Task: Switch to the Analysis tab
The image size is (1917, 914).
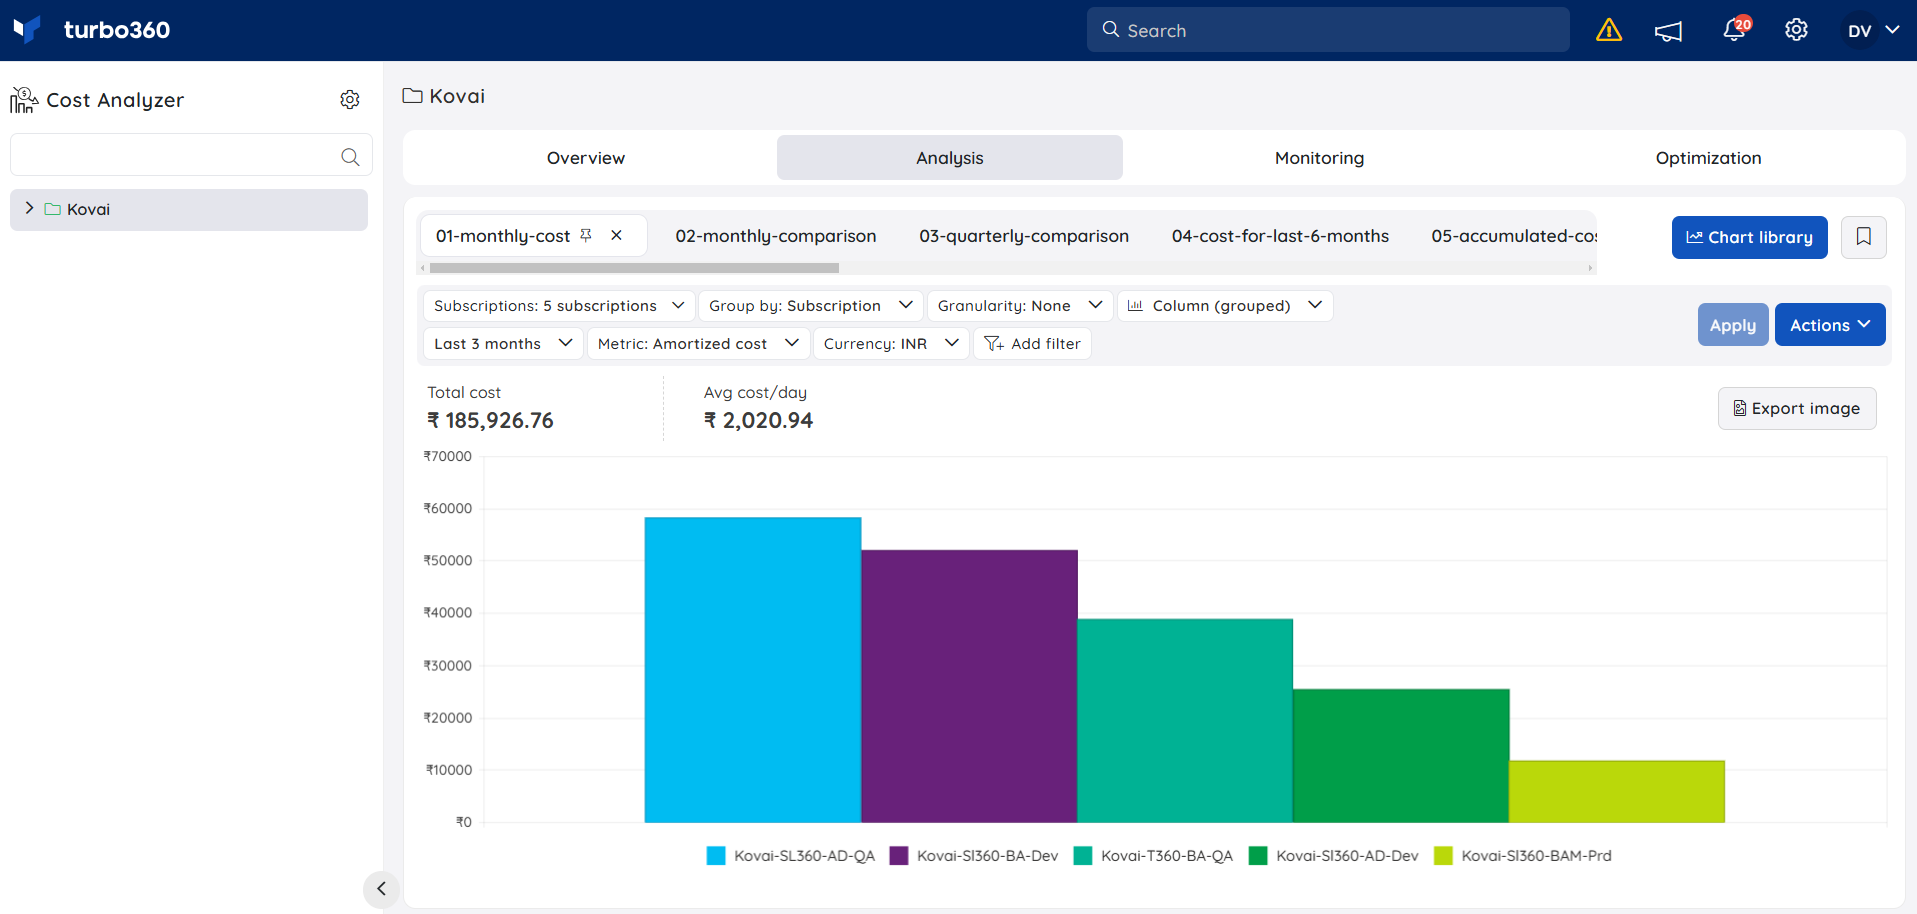Action: [950, 158]
